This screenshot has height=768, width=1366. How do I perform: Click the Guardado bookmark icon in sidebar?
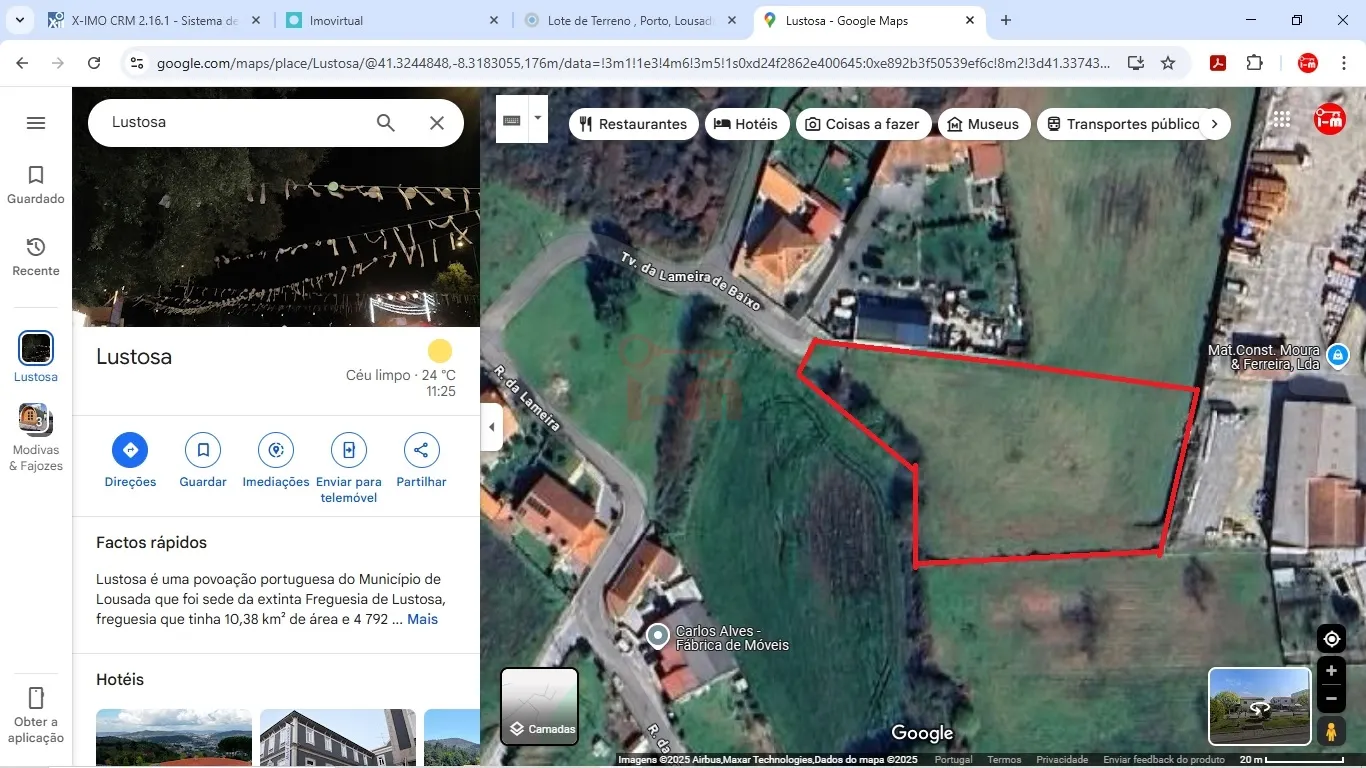point(36,176)
